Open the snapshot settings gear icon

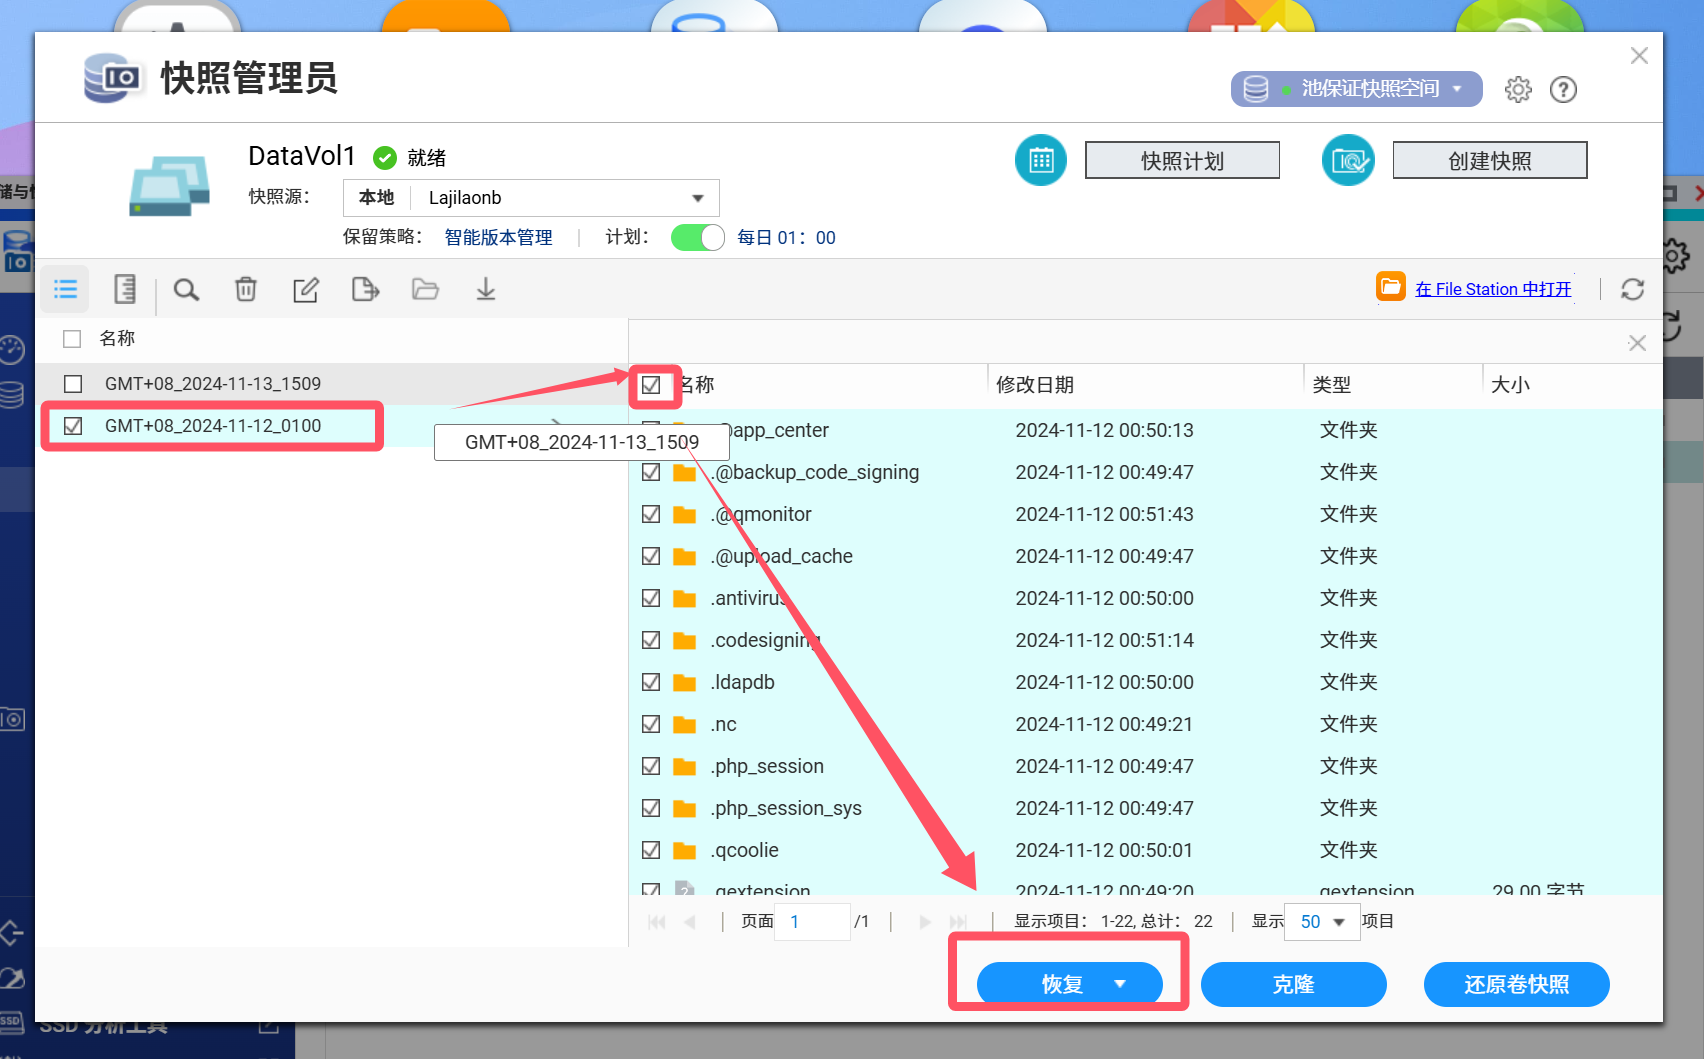click(x=1518, y=89)
